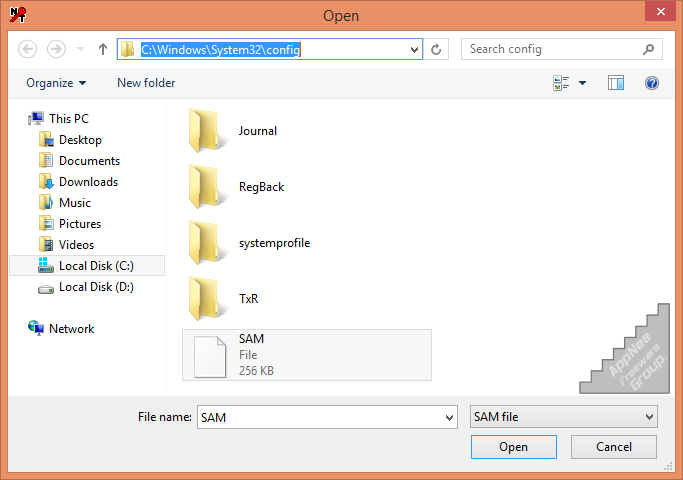Click the Music folder icon
The width and height of the screenshot is (683, 480).
tap(46, 202)
